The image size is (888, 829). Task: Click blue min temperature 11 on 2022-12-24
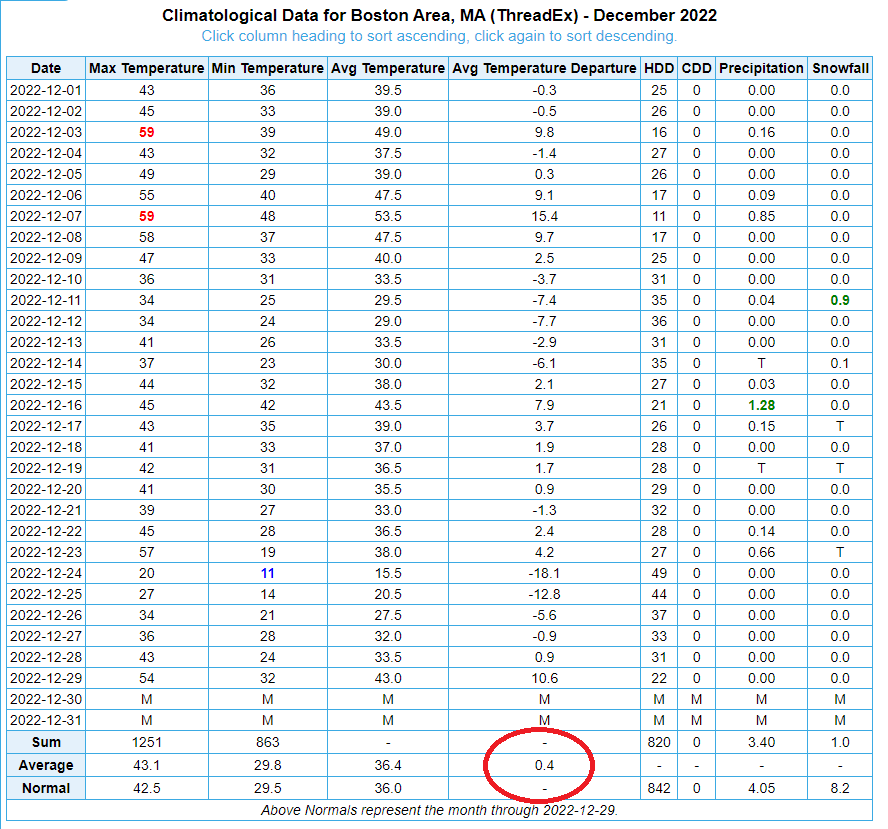tap(267, 573)
